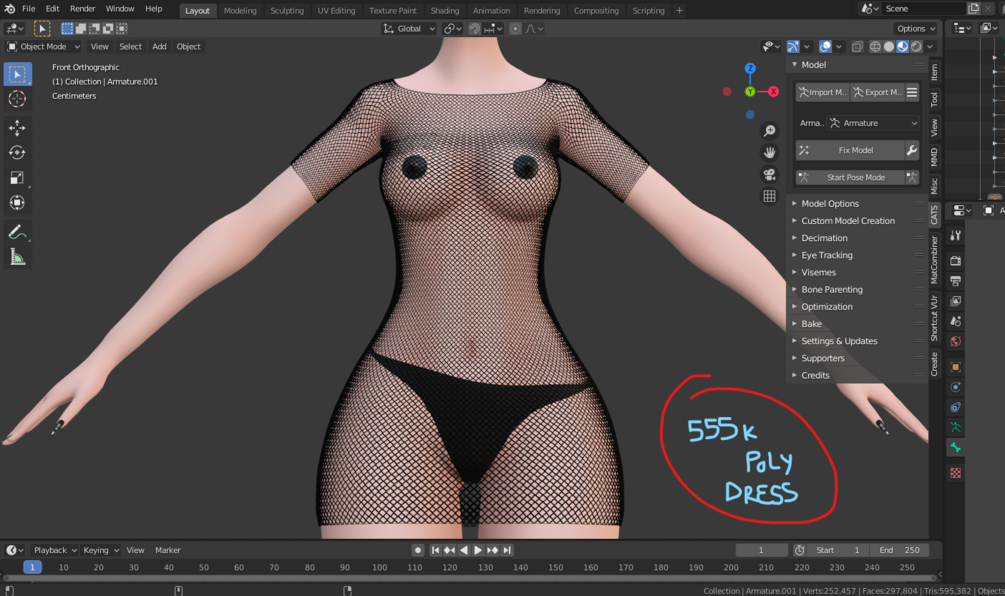This screenshot has height=596, width=1005.
Task: Click the Start Pose Mode button
Action: click(x=850, y=178)
